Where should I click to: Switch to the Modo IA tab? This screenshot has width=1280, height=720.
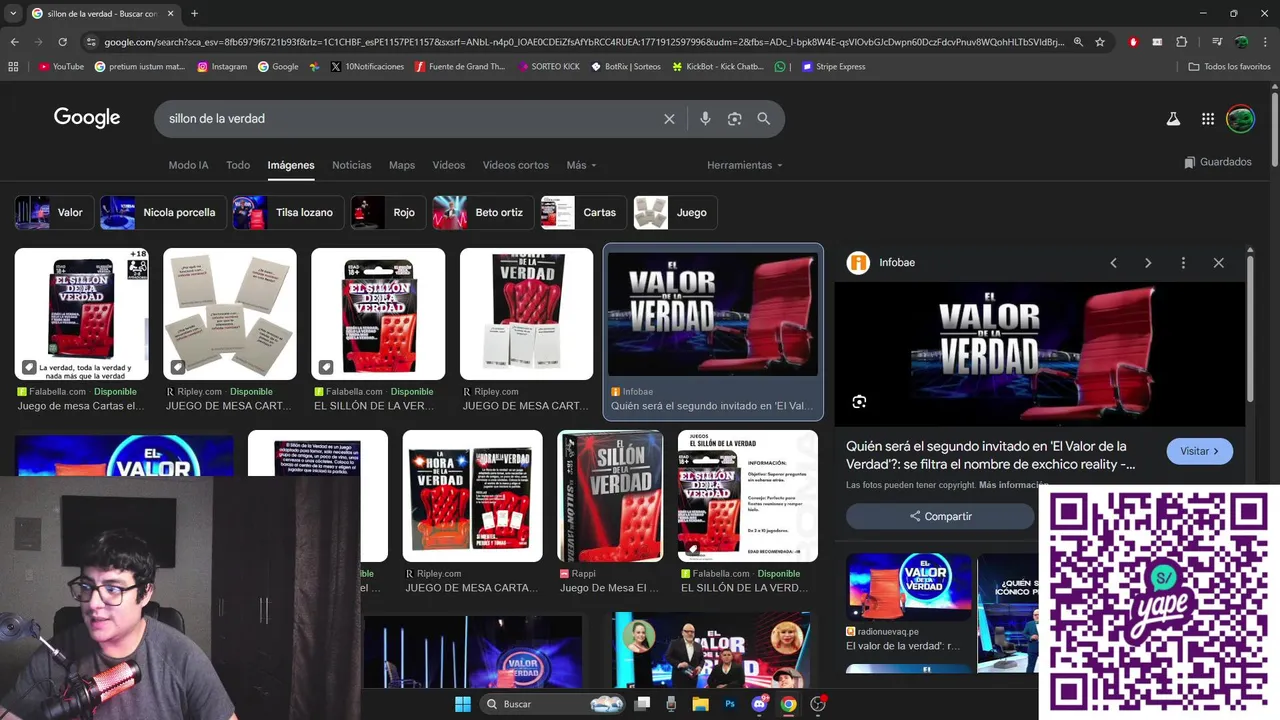(189, 165)
